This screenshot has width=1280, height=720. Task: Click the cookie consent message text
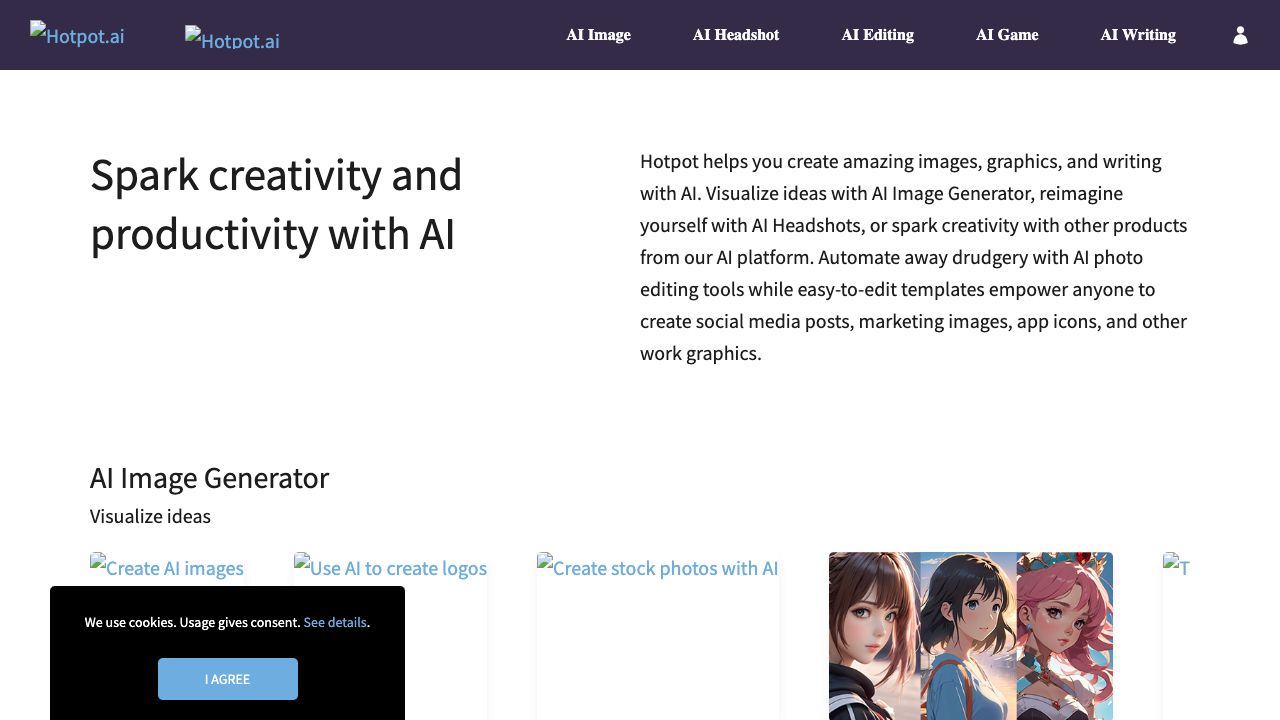(192, 622)
